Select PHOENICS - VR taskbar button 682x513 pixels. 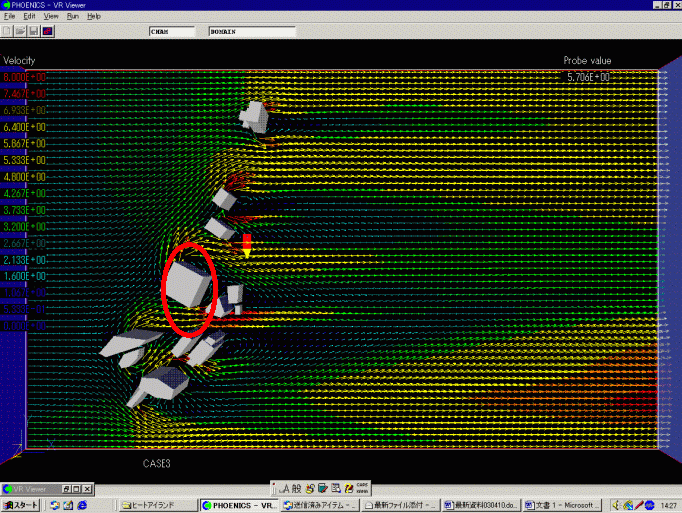[239, 505]
